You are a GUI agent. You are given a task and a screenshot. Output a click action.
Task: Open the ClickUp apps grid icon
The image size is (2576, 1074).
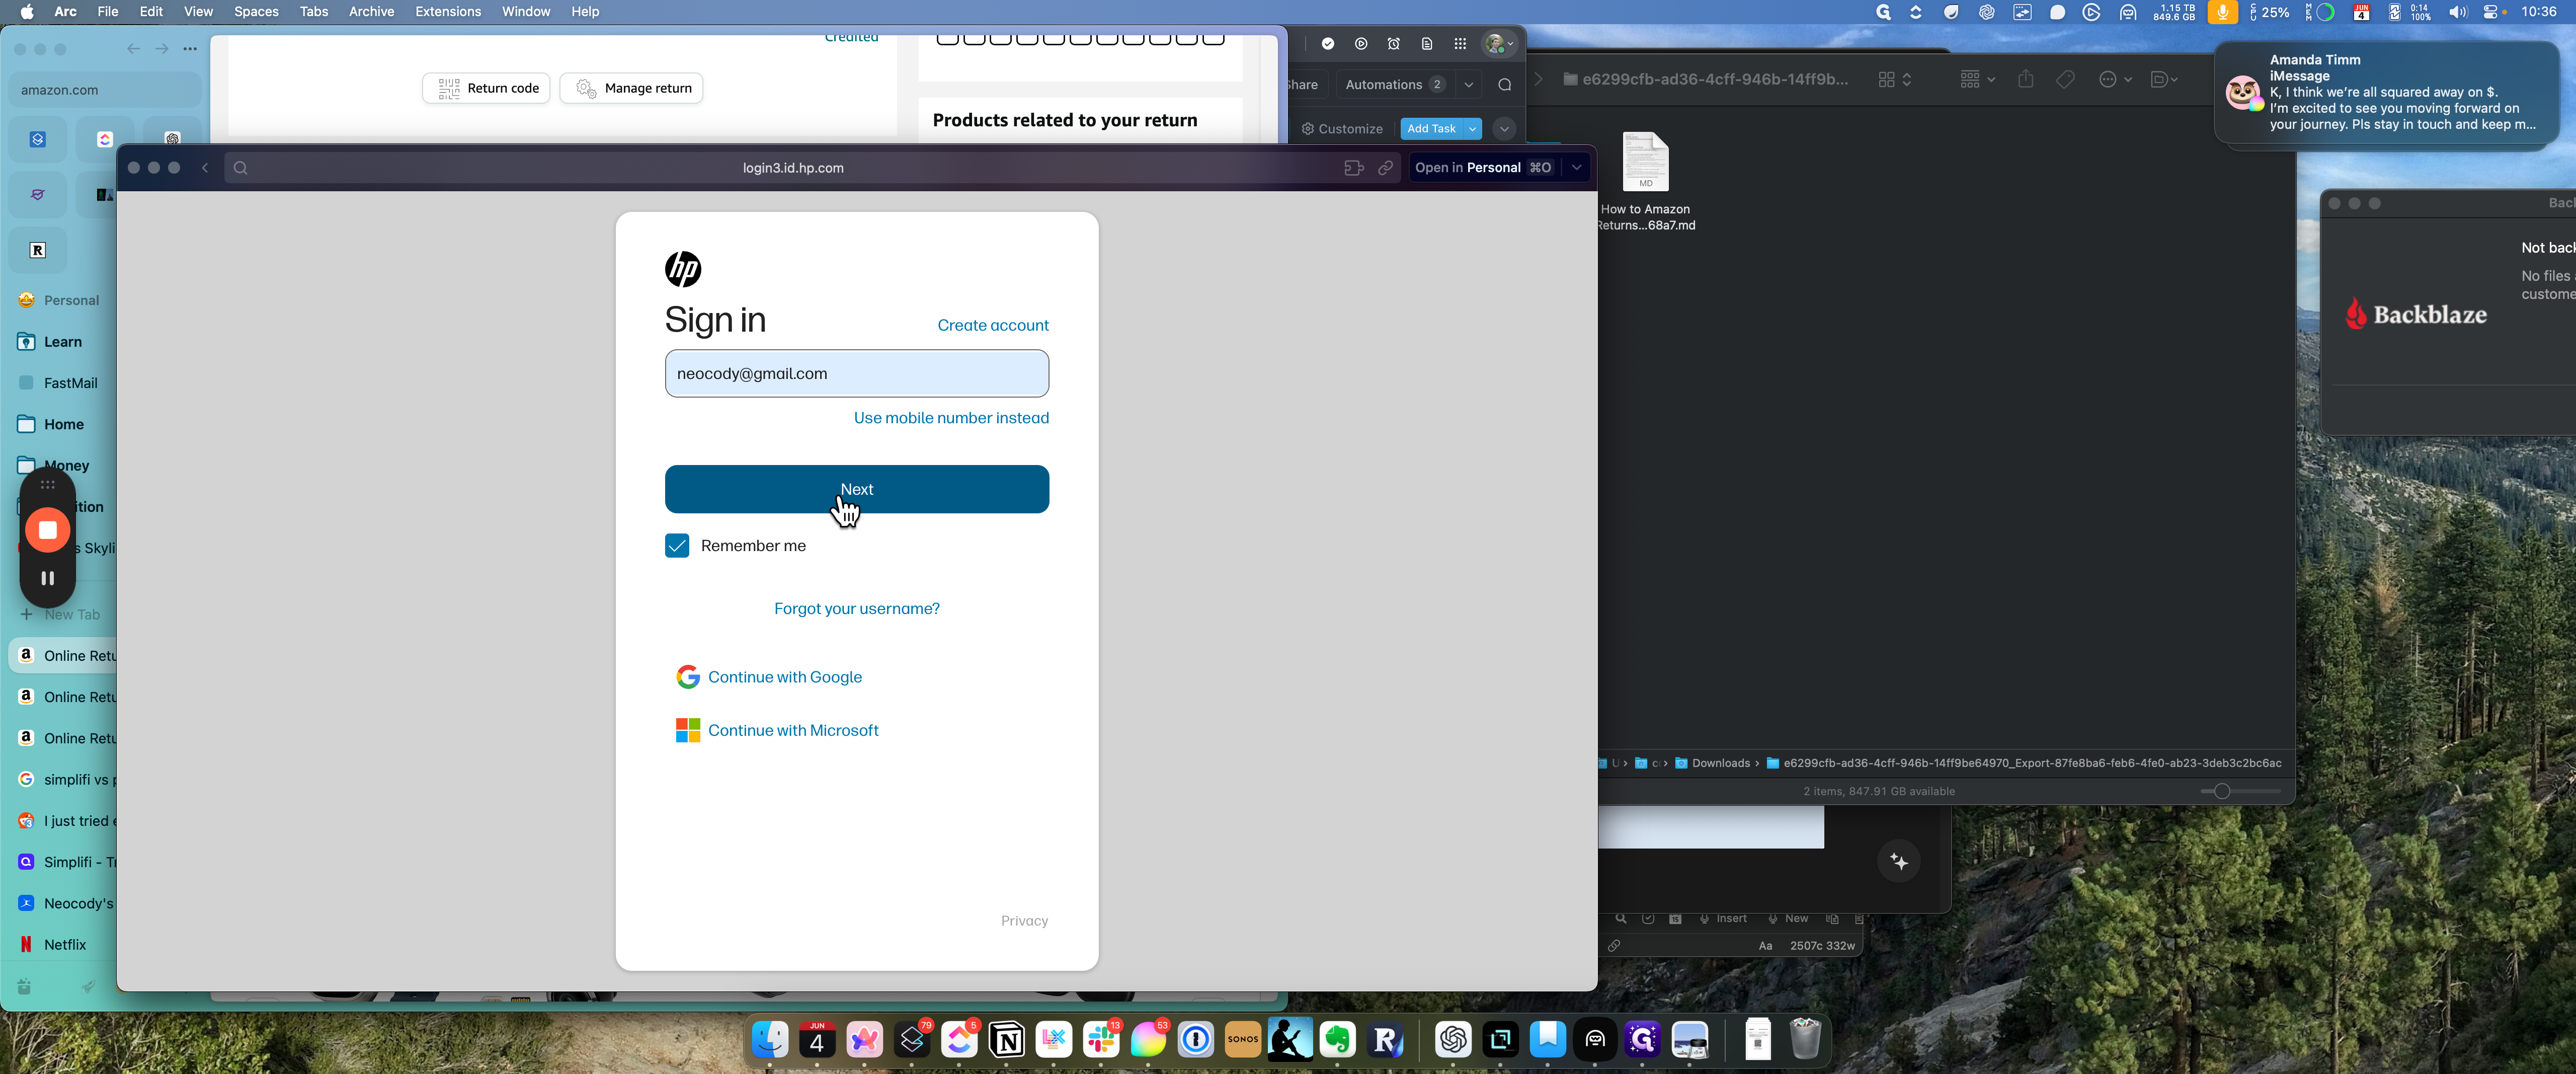tap(1460, 44)
